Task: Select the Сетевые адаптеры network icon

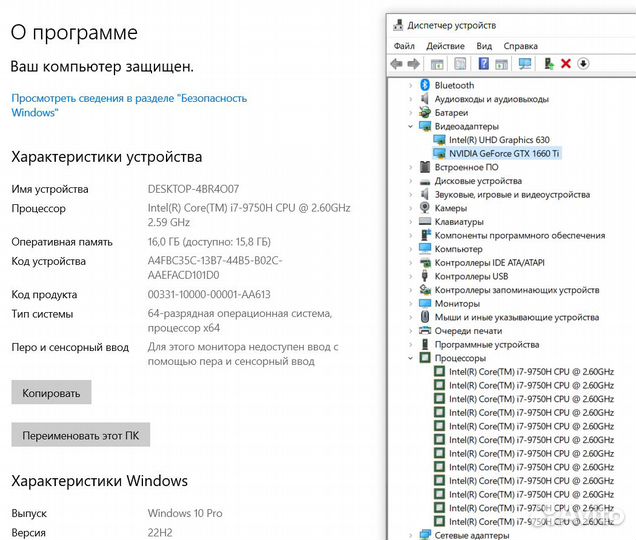Action: point(425,535)
